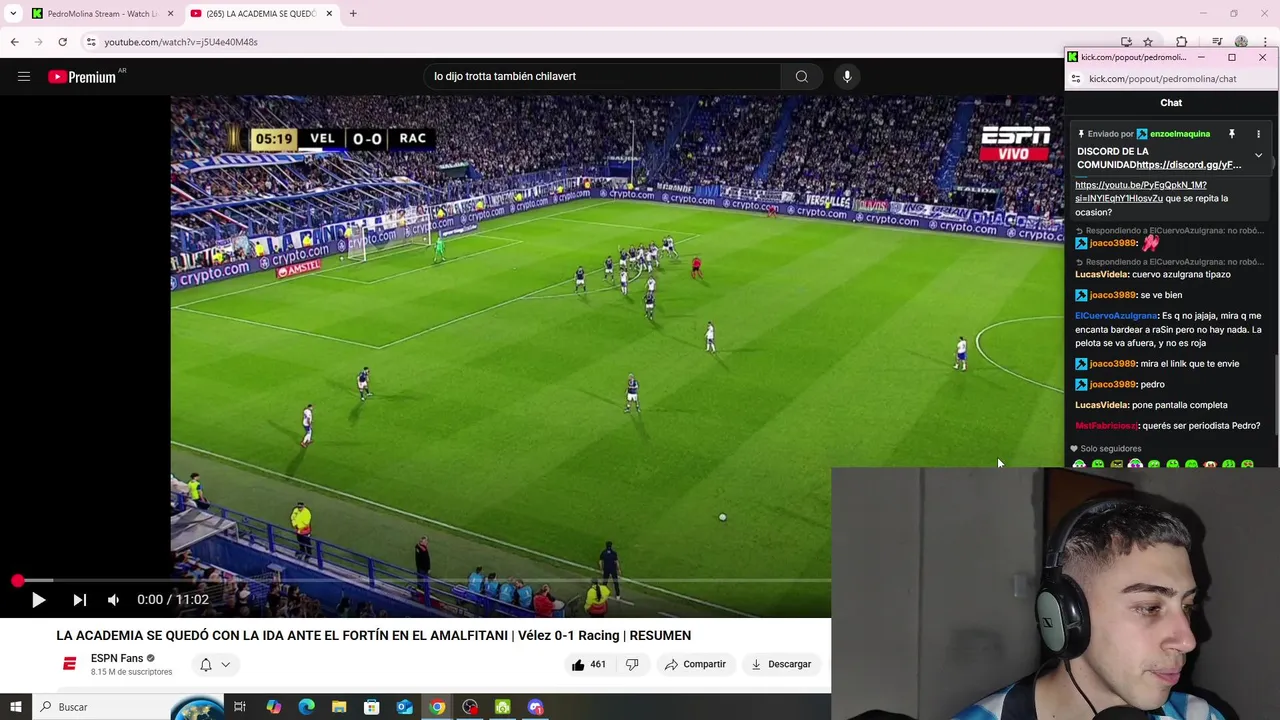Screen dimensions: 1280x720
Task: Open the discord.gg invite link
Action: tap(1189, 165)
